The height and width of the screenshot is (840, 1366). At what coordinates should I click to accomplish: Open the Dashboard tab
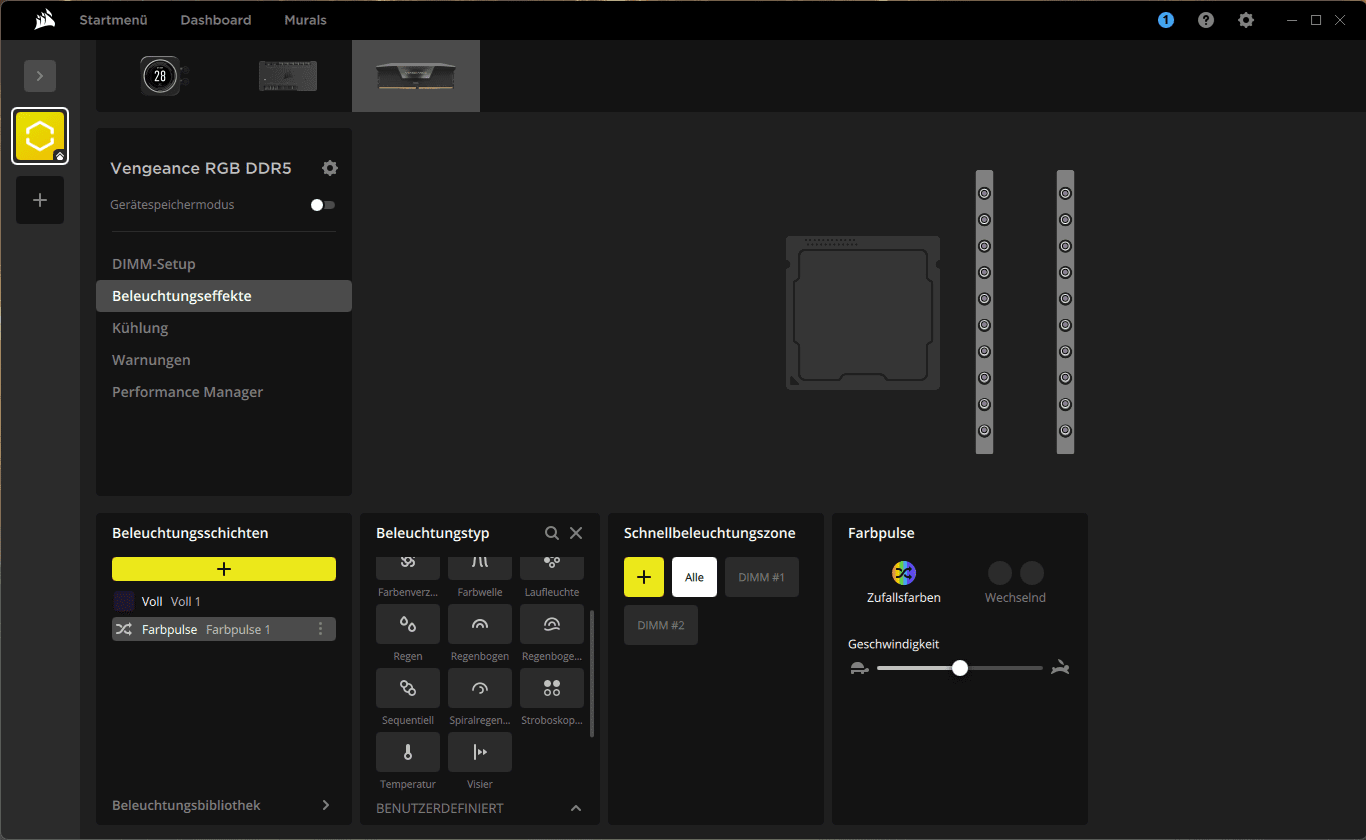[216, 20]
